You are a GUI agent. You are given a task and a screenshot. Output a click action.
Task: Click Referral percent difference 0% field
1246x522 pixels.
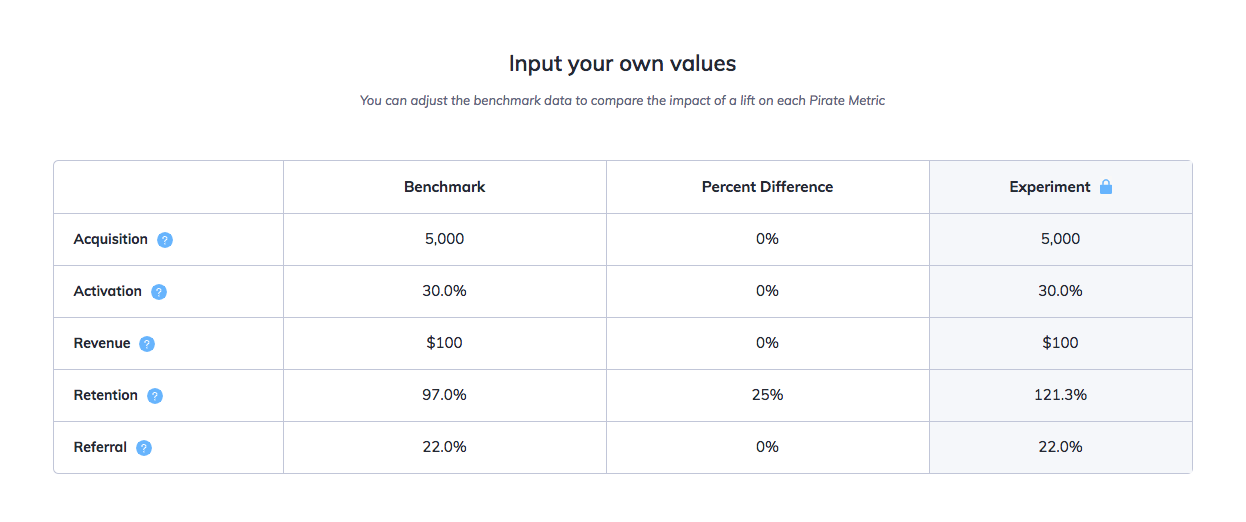(x=767, y=447)
